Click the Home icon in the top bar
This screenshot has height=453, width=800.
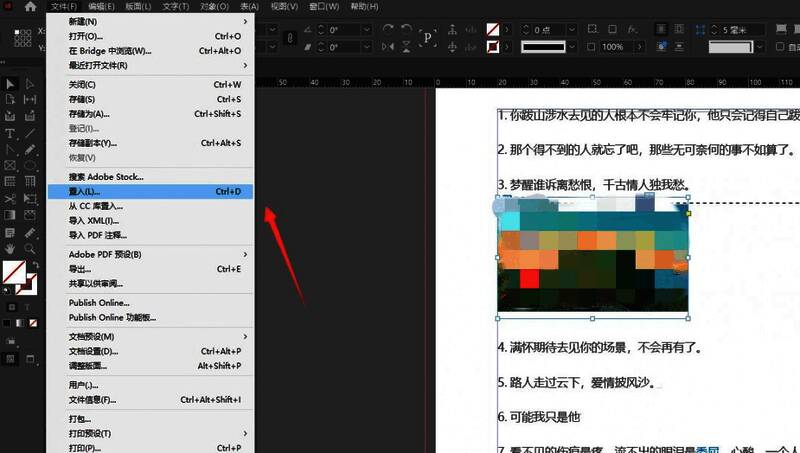30,6
